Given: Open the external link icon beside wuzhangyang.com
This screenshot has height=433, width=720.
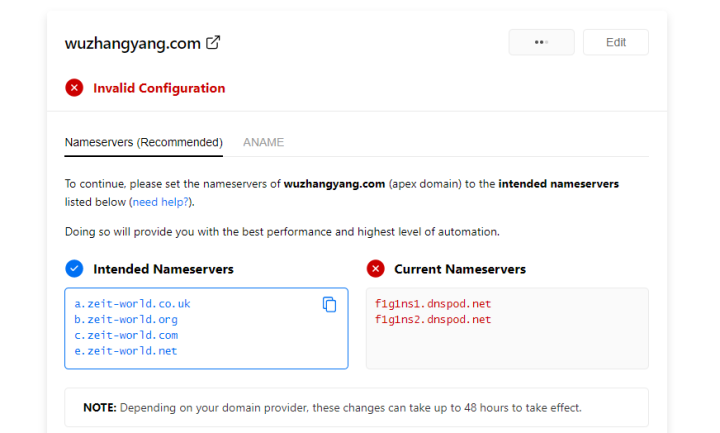Looking at the screenshot, I should tap(213, 43).
